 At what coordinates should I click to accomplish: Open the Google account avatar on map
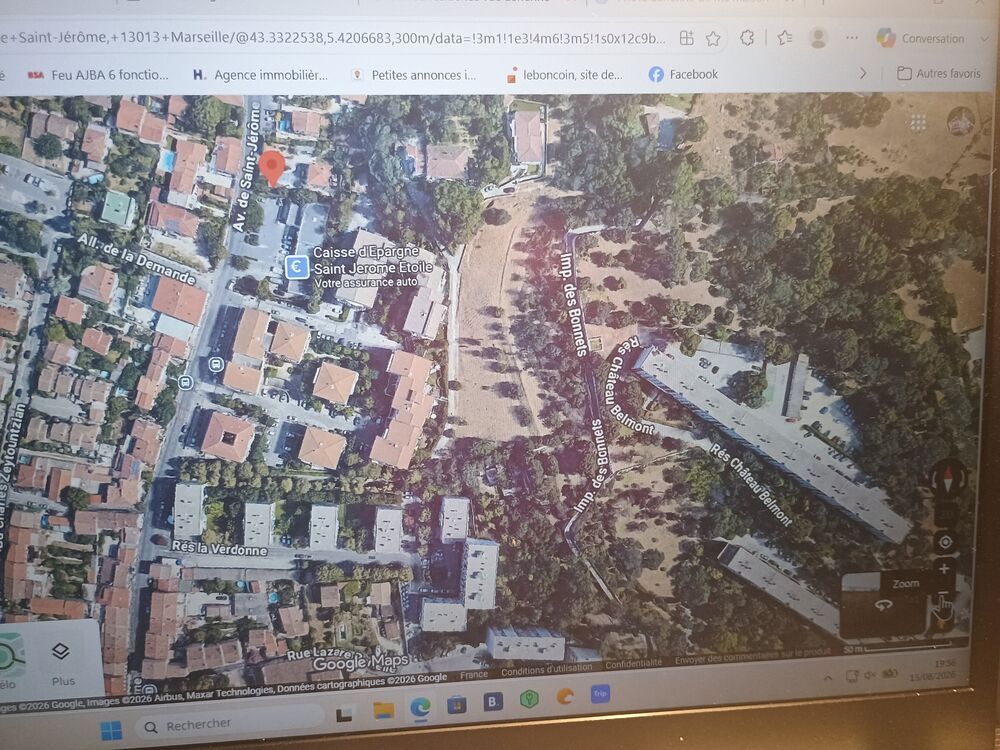coord(960,122)
